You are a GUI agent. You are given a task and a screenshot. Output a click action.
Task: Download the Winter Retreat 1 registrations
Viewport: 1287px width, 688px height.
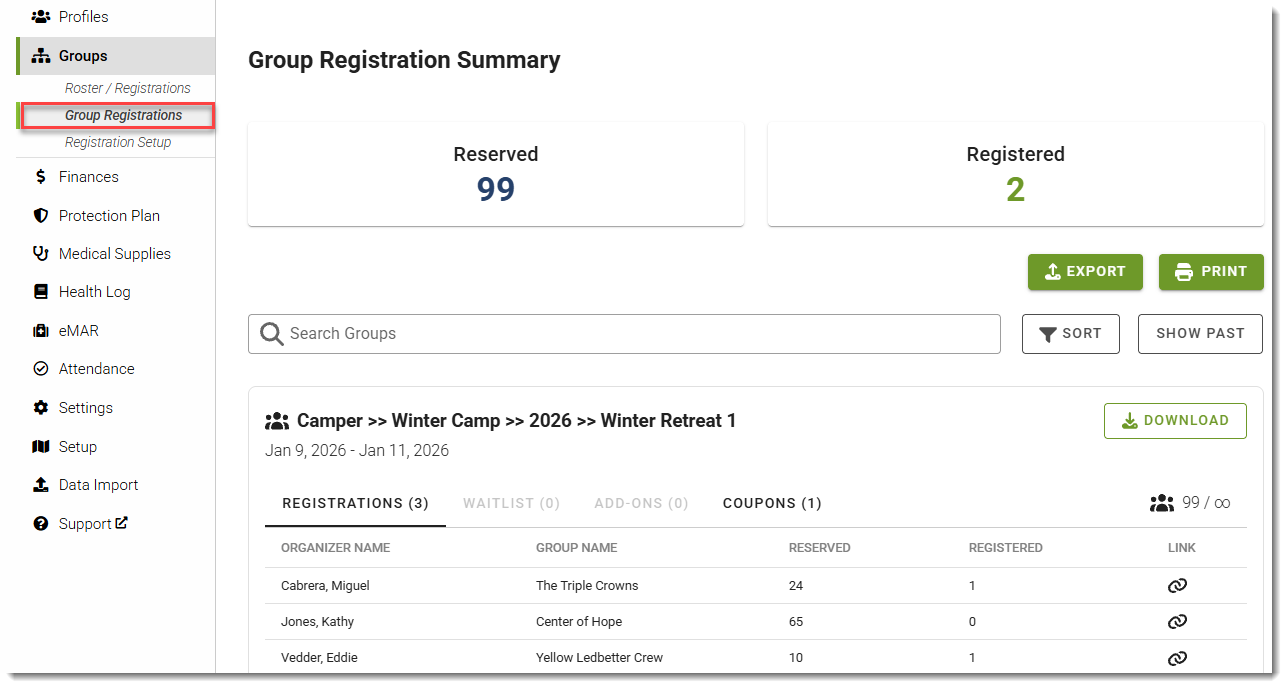(x=1175, y=421)
